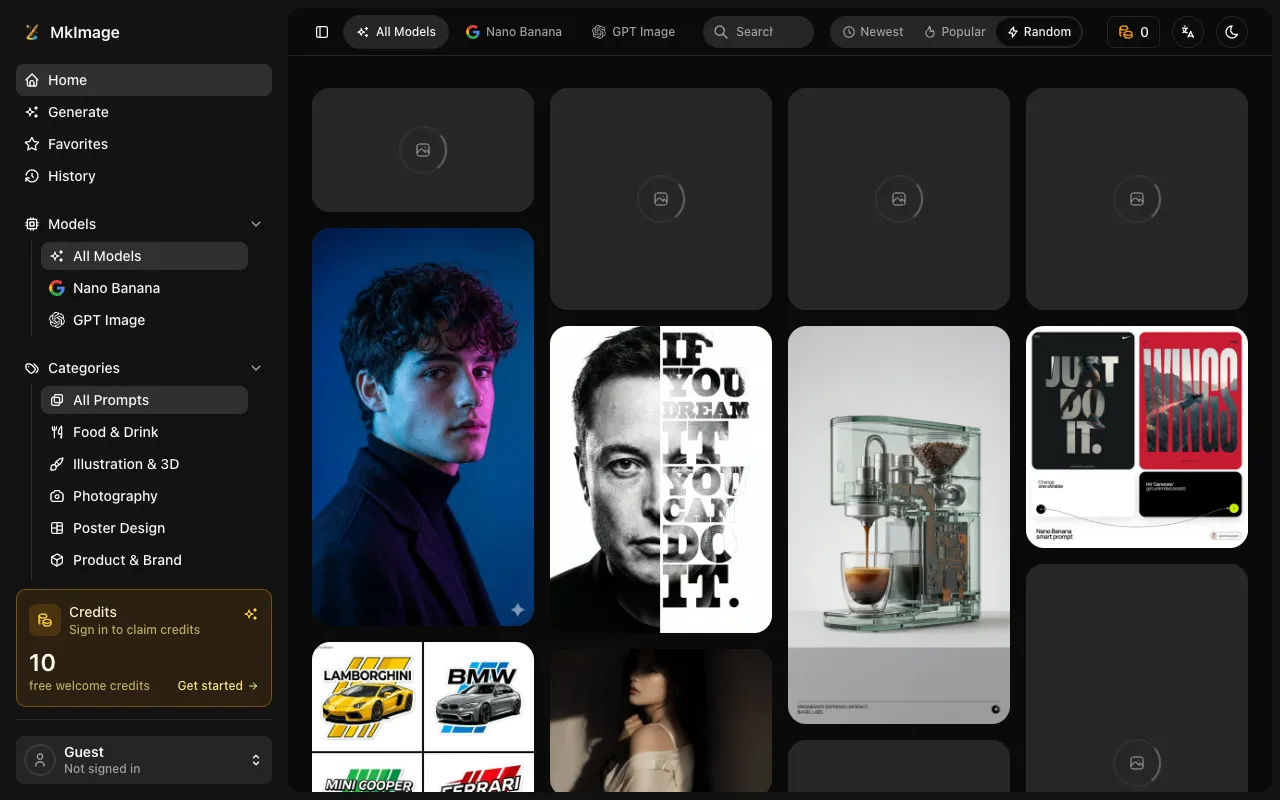Viewport: 1280px width, 800px height.
Task: Open the neon portrait man thumbnail
Action: (423, 427)
